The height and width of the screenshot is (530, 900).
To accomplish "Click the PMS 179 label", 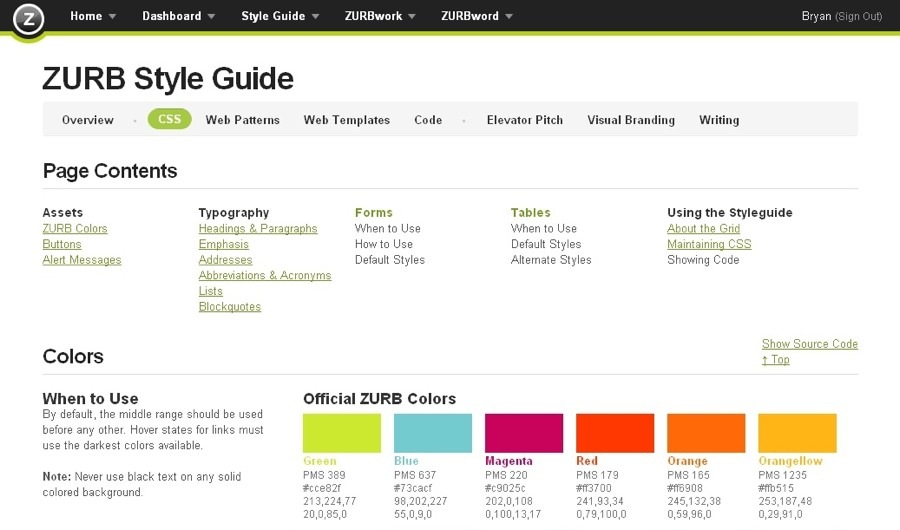I will tap(597, 475).
